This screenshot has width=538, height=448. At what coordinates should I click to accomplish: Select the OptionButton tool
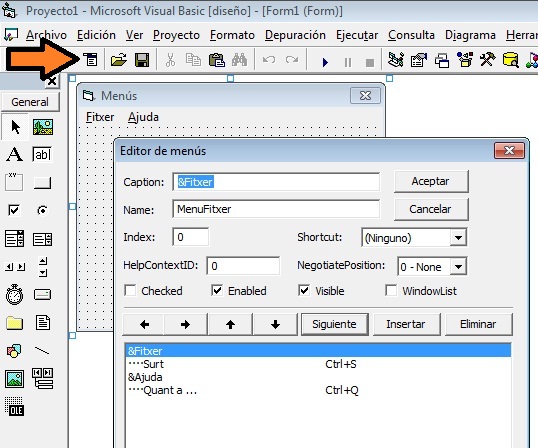click(43, 210)
